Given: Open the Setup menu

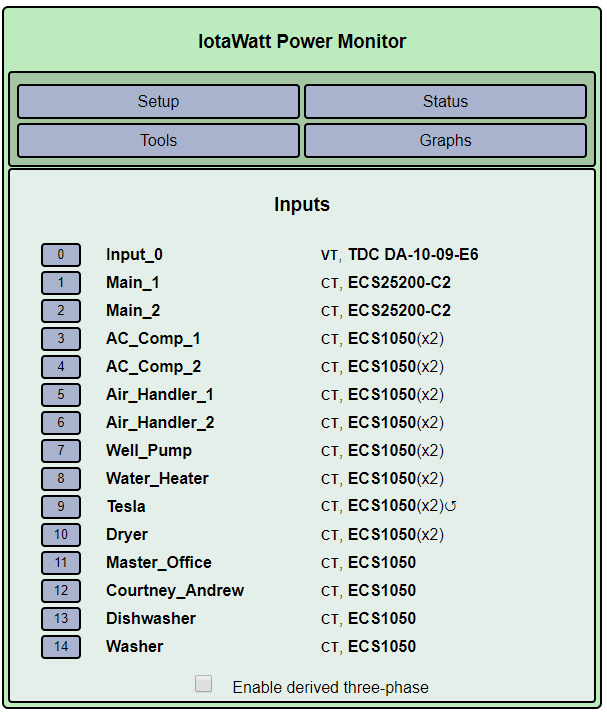Looking at the screenshot, I should click(x=158, y=101).
